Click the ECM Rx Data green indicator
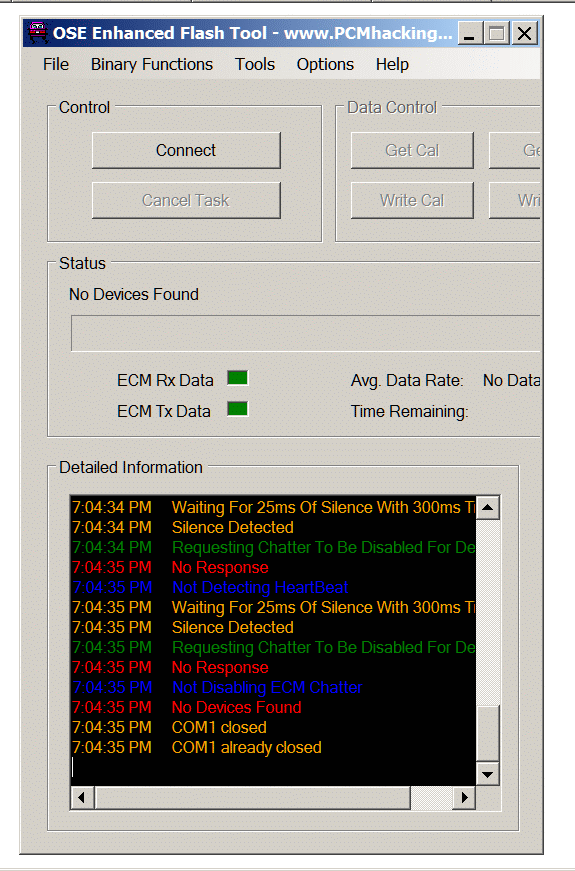The width and height of the screenshot is (575, 871). 238,378
